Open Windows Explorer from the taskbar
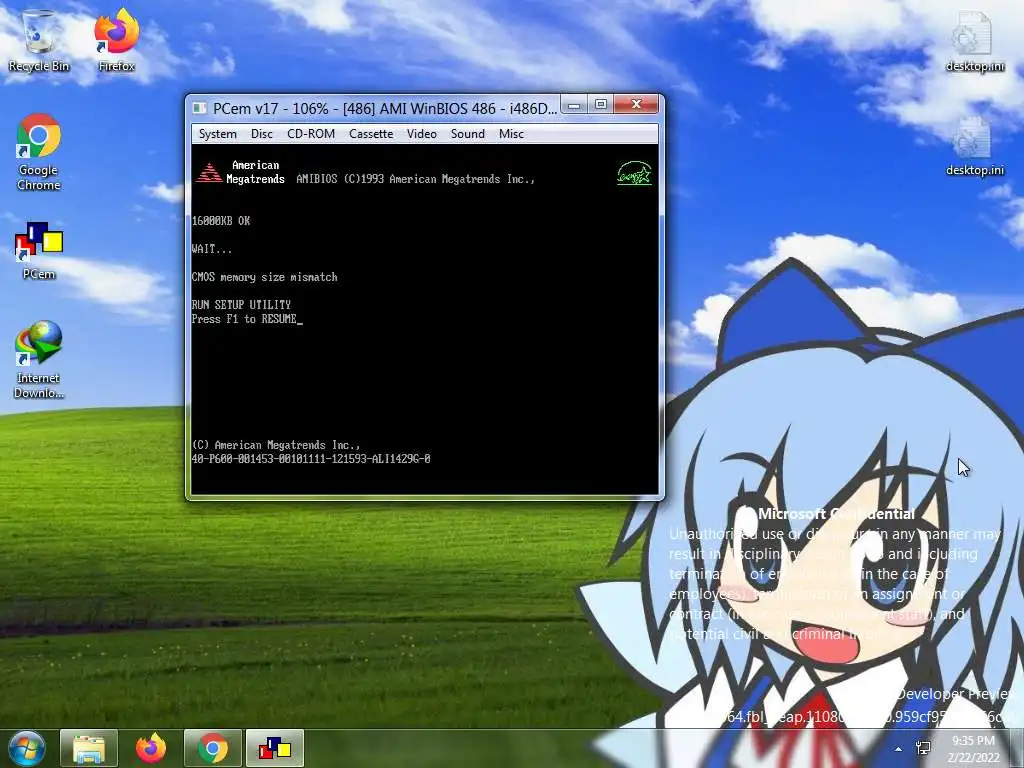The height and width of the screenshot is (768, 1024). click(x=89, y=748)
